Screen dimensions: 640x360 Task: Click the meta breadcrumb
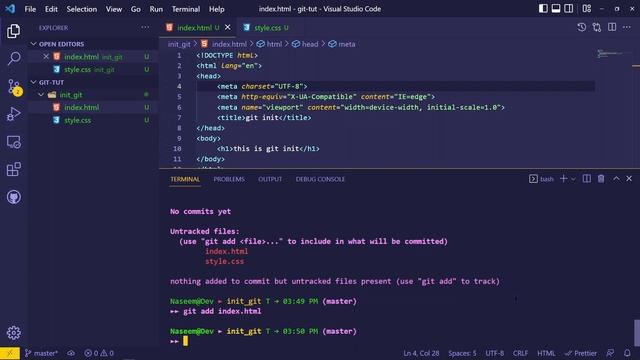click(x=342, y=44)
